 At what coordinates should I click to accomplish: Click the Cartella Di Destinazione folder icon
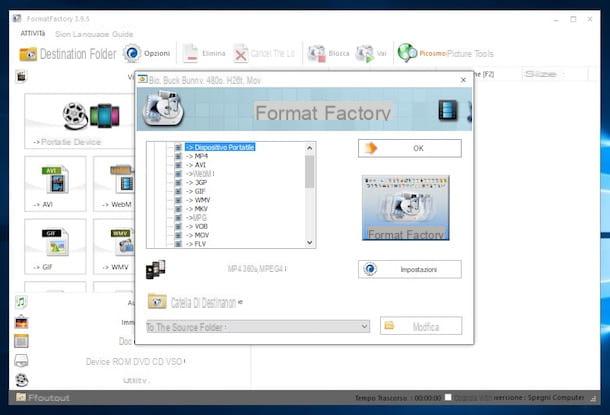click(x=157, y=301)
